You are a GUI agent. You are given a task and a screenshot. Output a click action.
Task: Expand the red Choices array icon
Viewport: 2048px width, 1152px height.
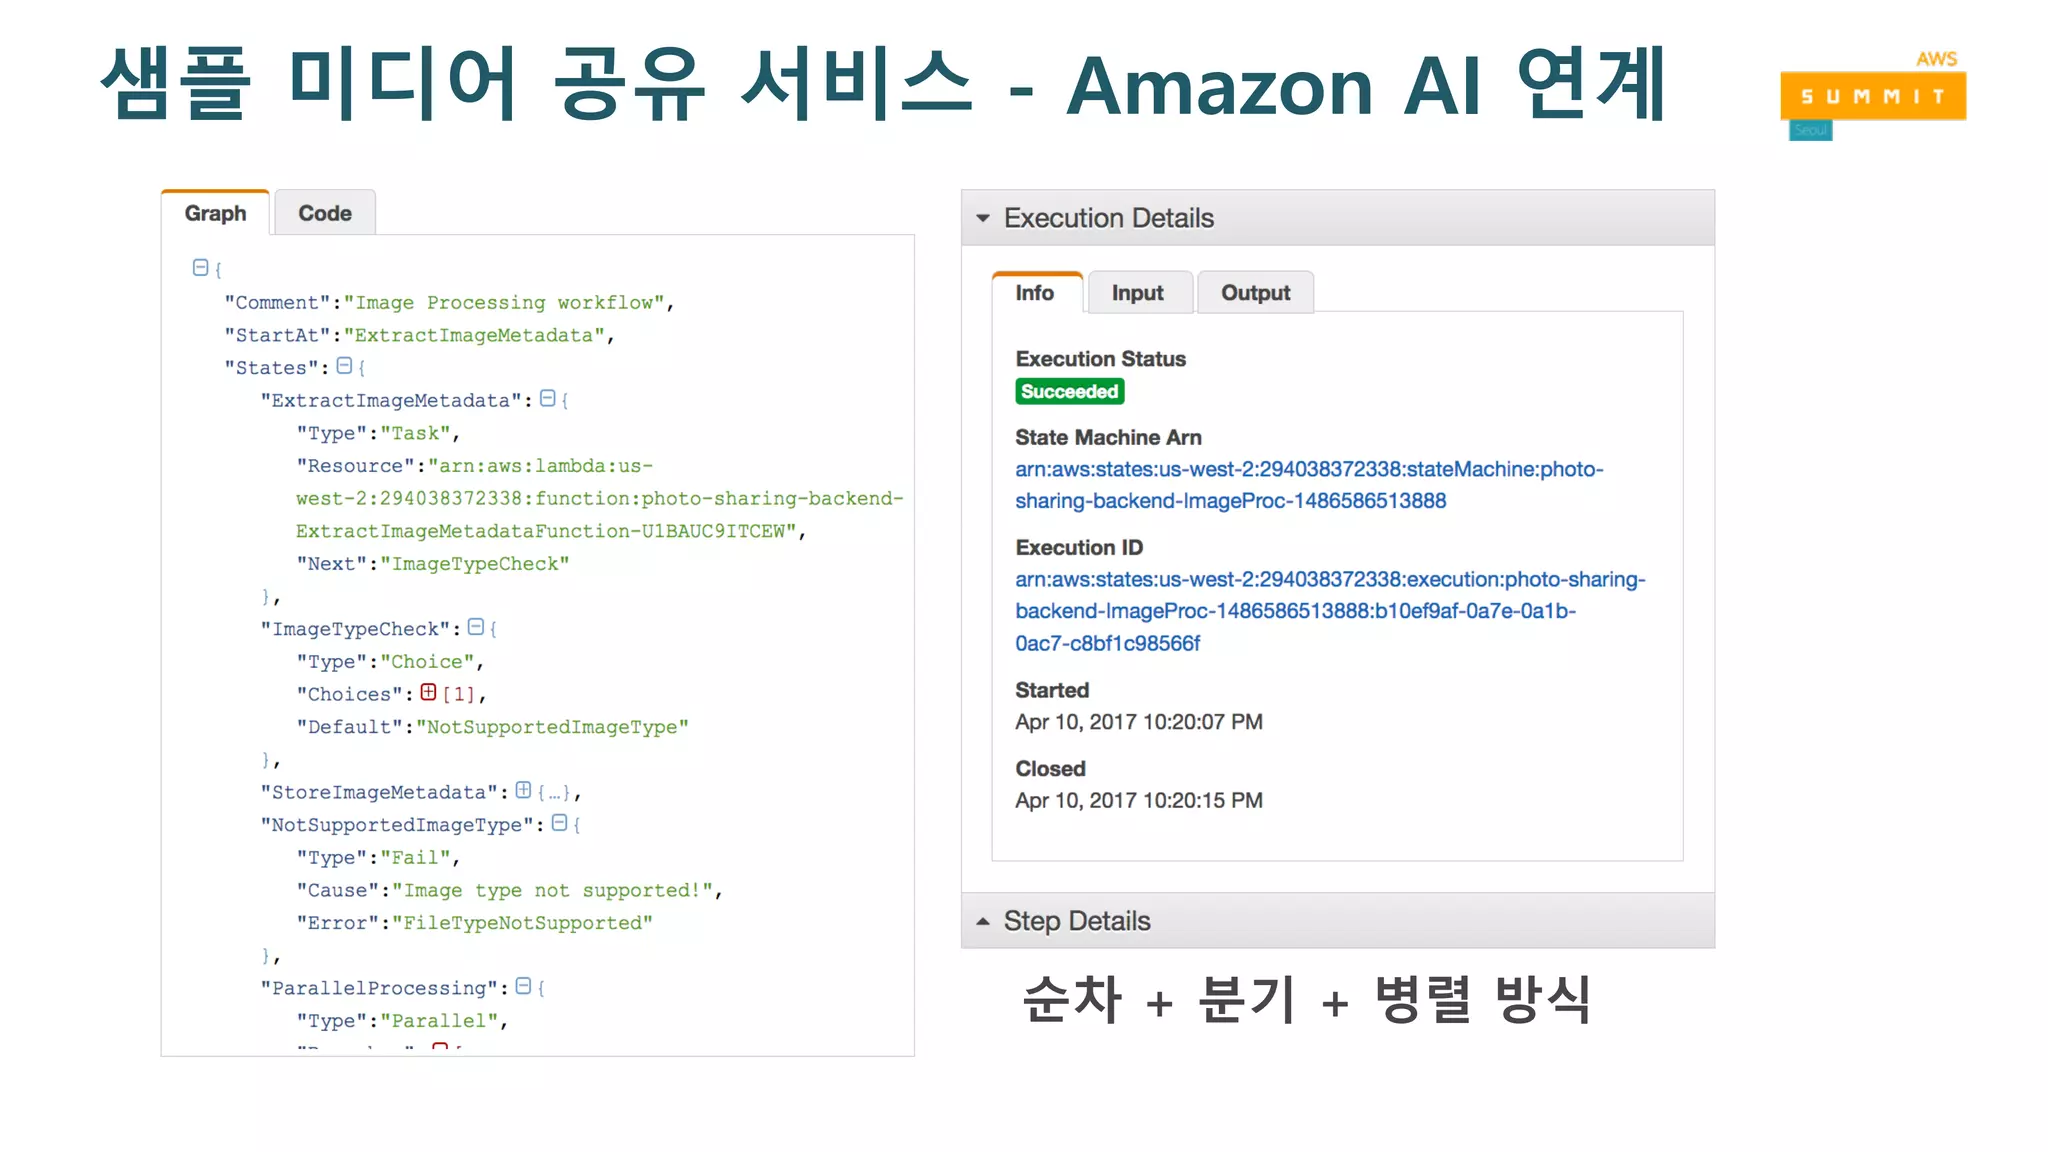pyautogui.click(x=428, y=692)
